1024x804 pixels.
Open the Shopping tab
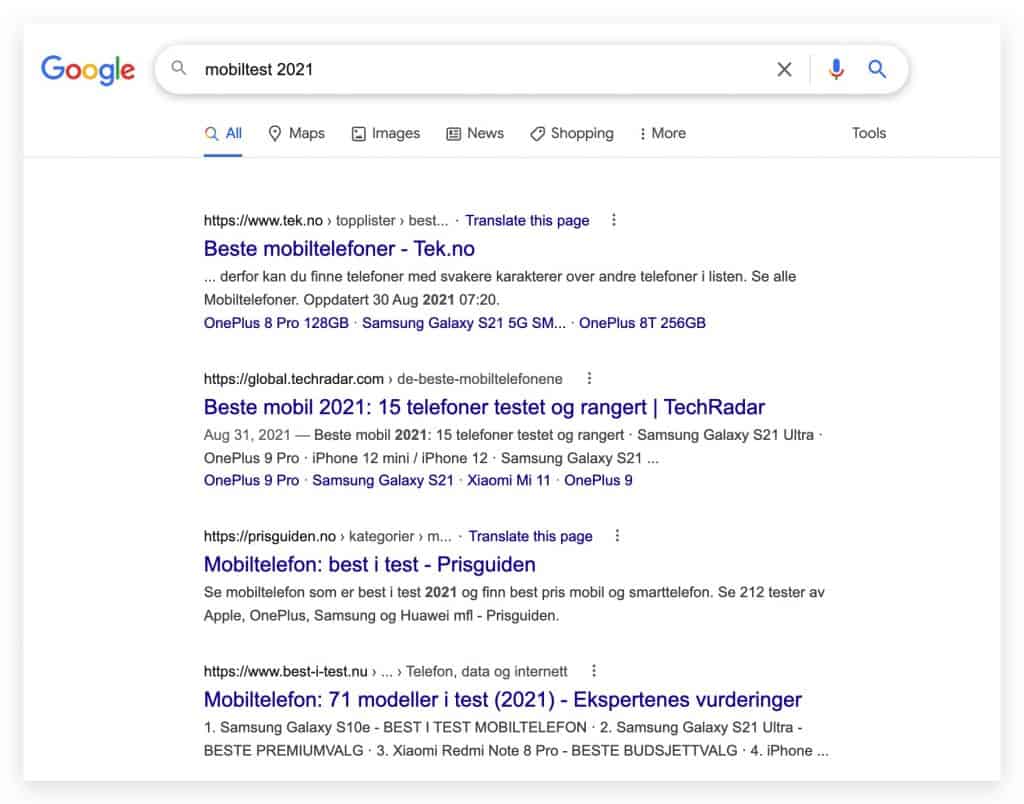pos(572,133)
